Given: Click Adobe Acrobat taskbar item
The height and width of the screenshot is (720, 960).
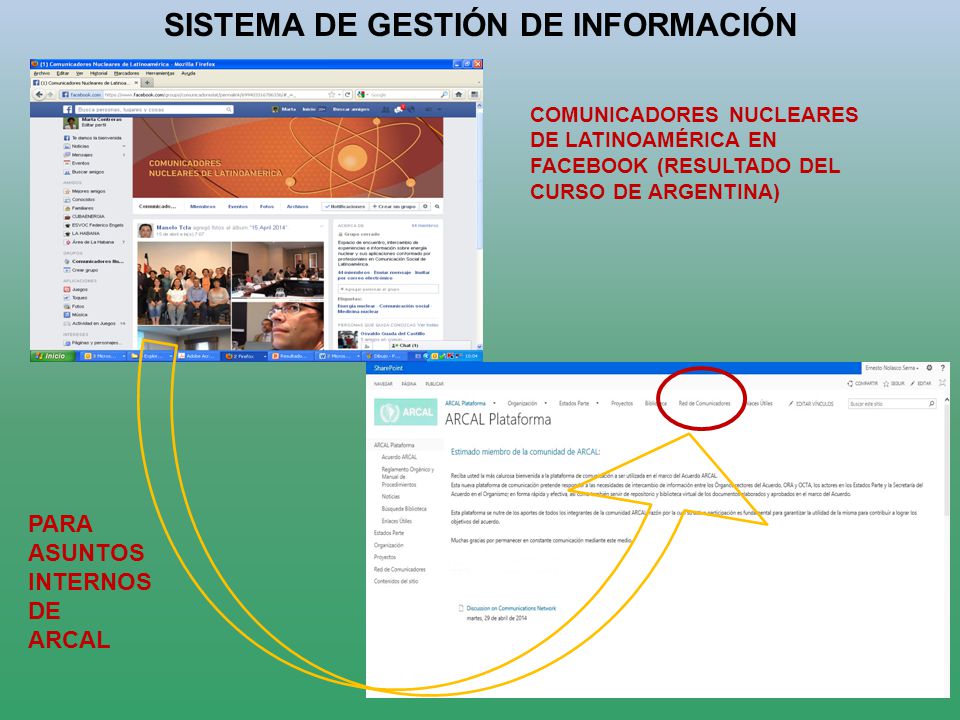Looking at the screenshot, I should tap(198, 356).
